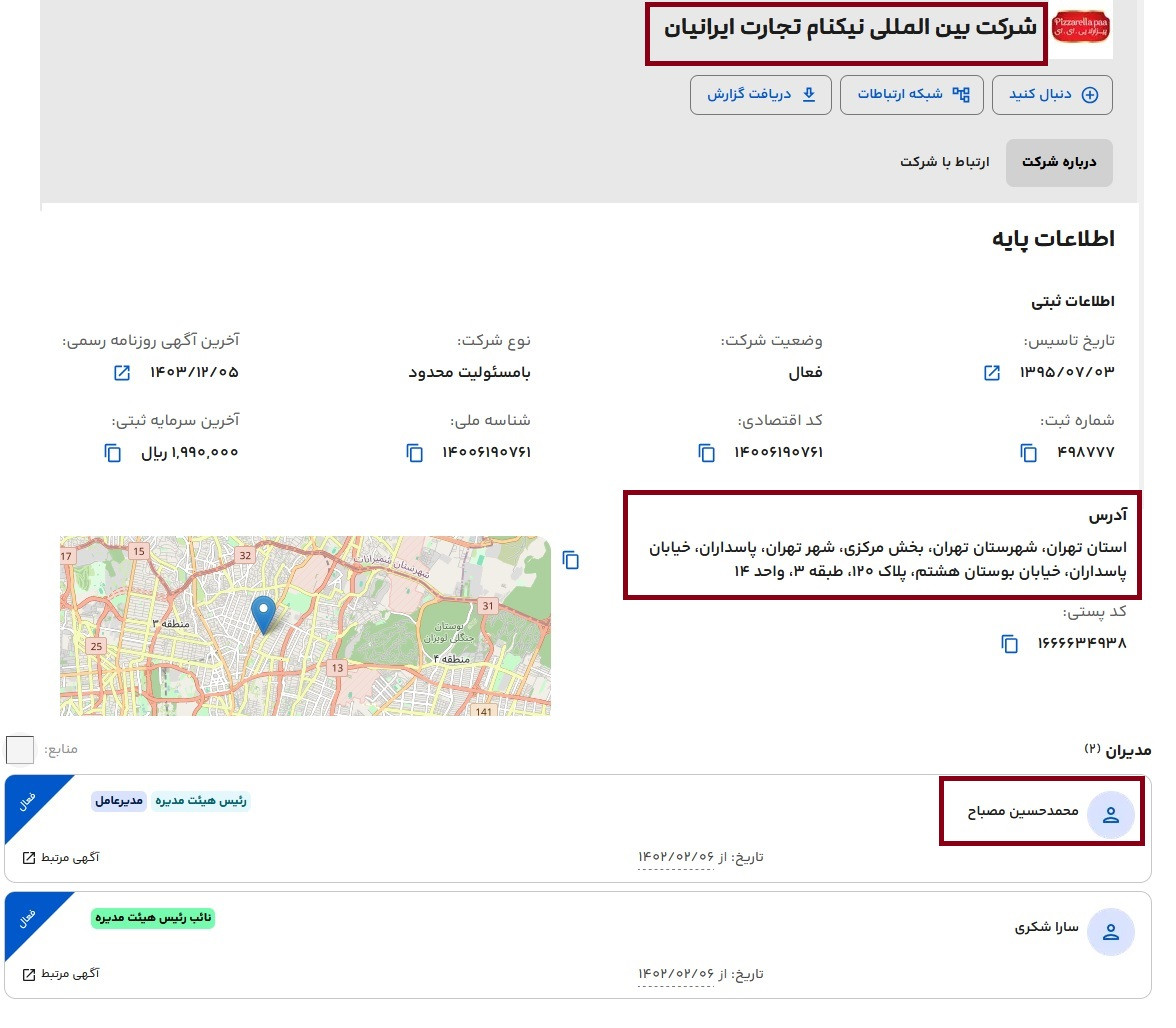Click the Tehran map thumbnail
The image size is (1176, 1028).
point(305,625)
